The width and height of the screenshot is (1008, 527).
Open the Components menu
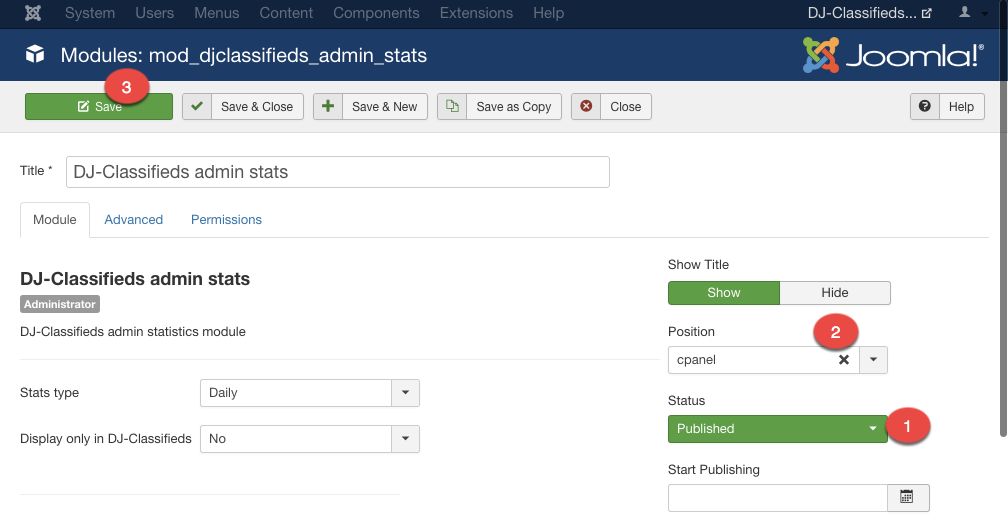(x=376, y=13)
